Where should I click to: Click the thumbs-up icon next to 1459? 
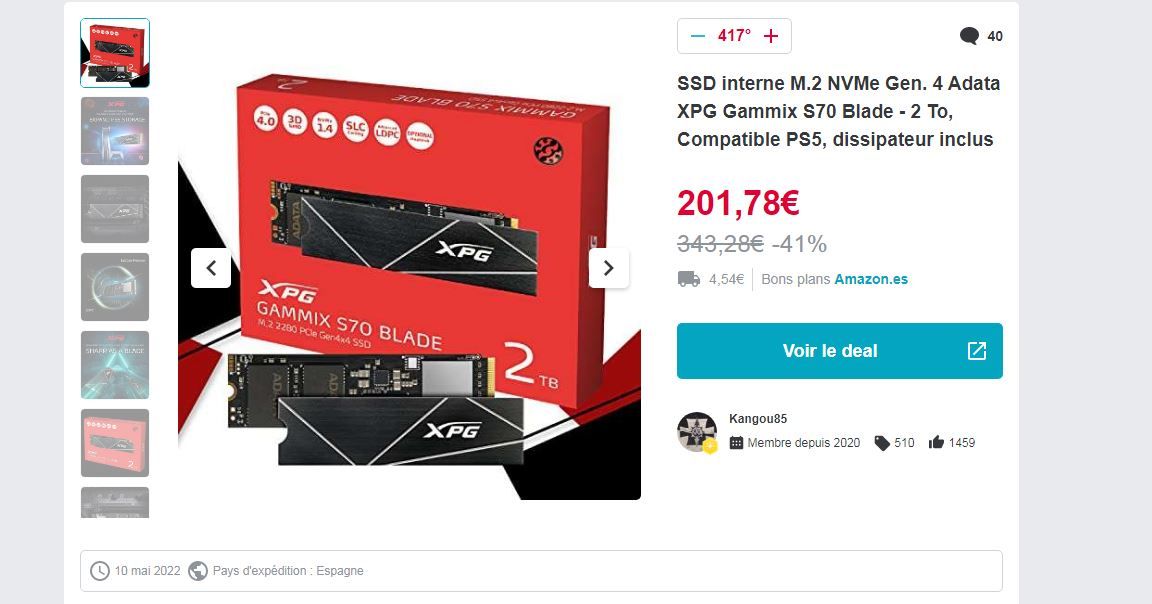click(936, 442)
